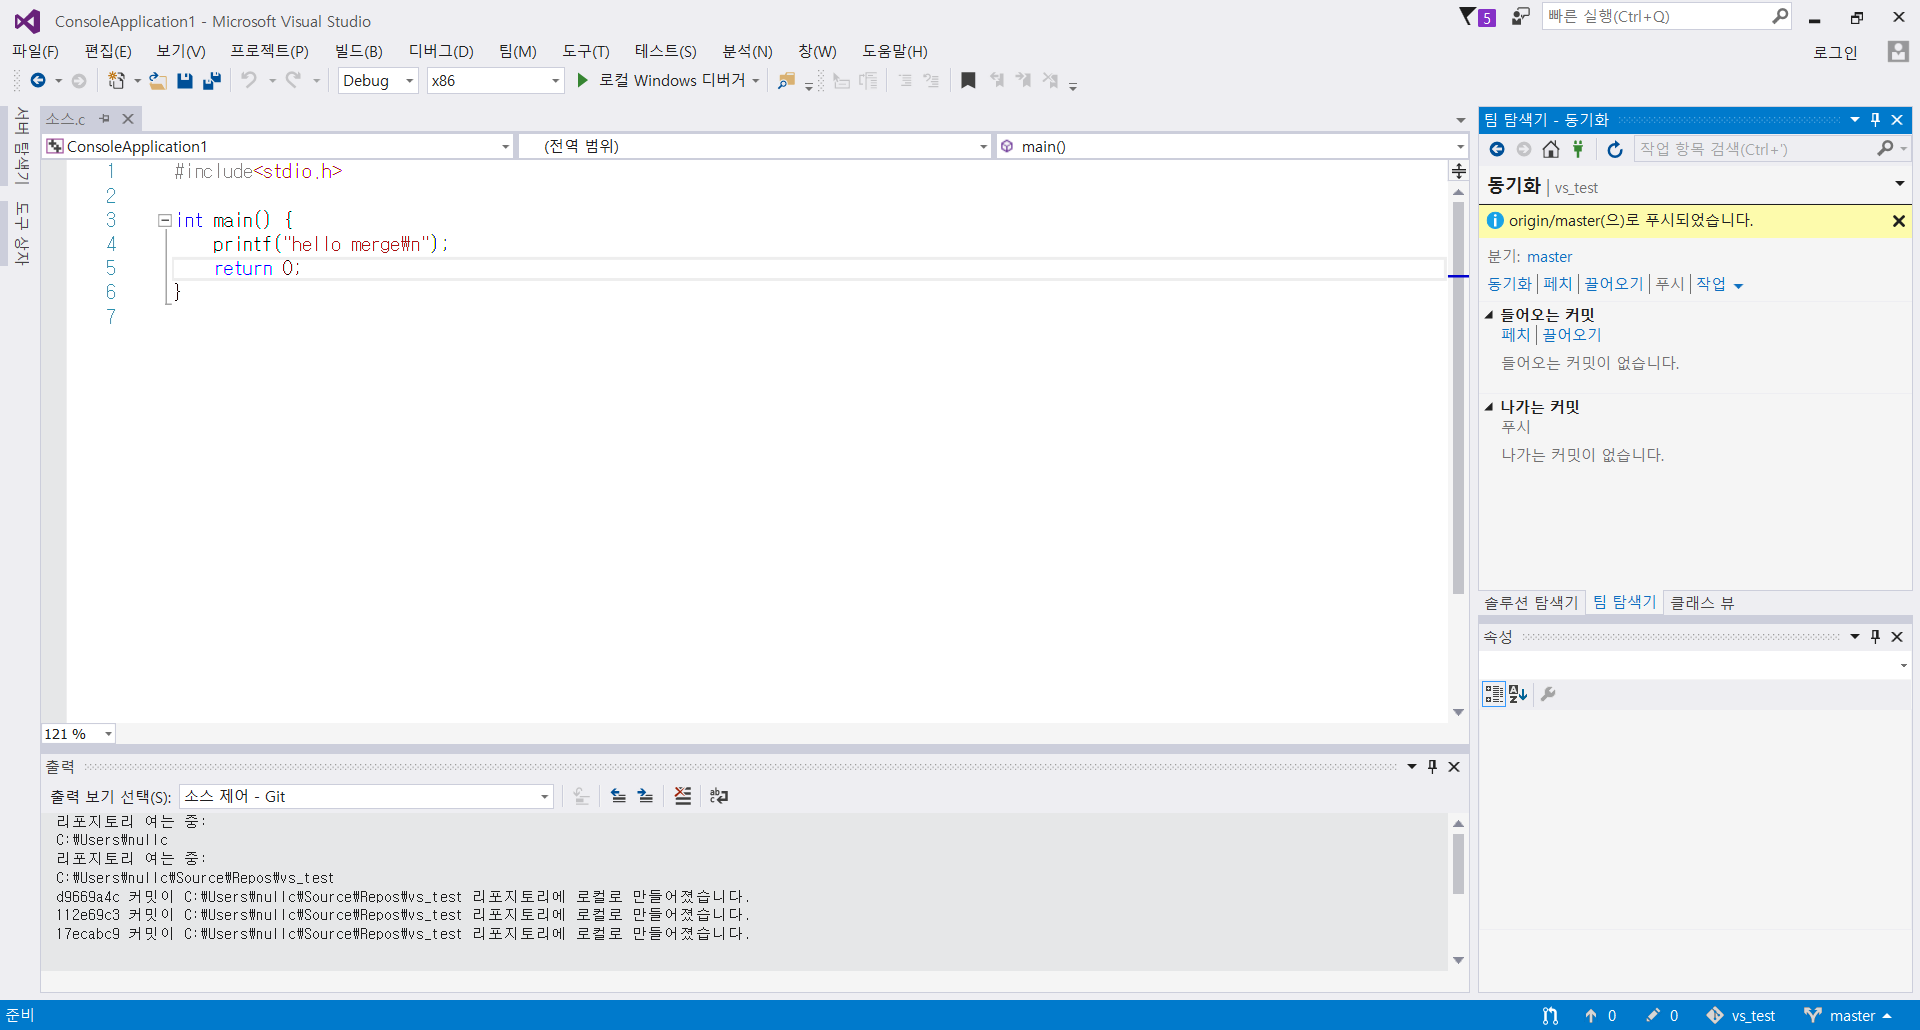
Task: Click the master branch indicator in status bar
Action: pos(1848,1016)
